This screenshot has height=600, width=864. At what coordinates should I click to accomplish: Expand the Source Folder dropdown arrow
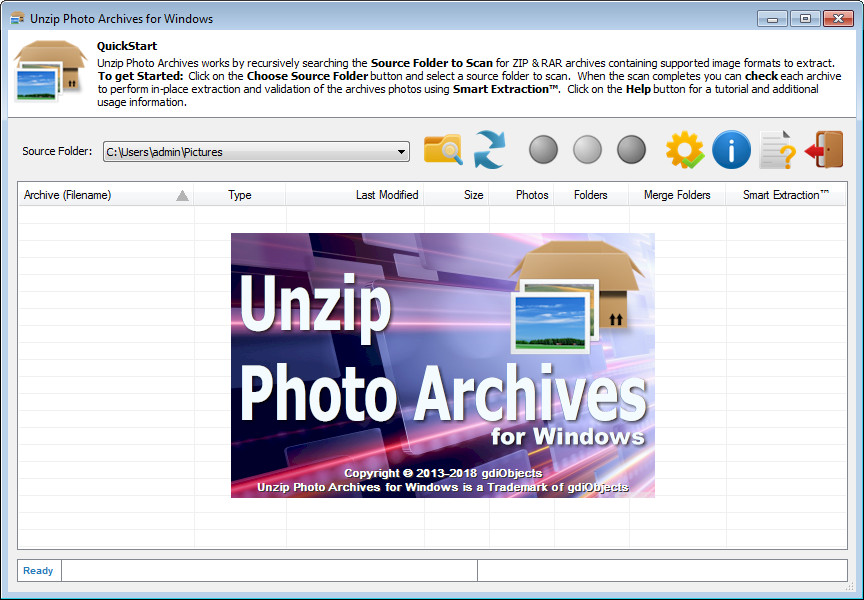tap(402, 152)
